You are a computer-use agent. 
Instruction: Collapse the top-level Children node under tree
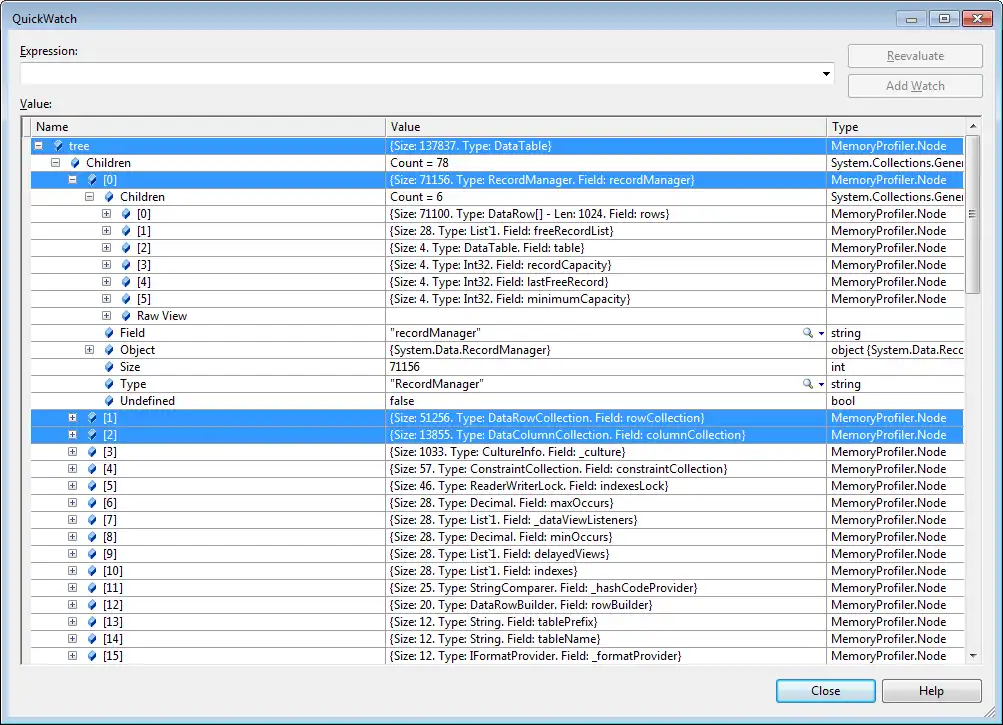tap(56, 163)
